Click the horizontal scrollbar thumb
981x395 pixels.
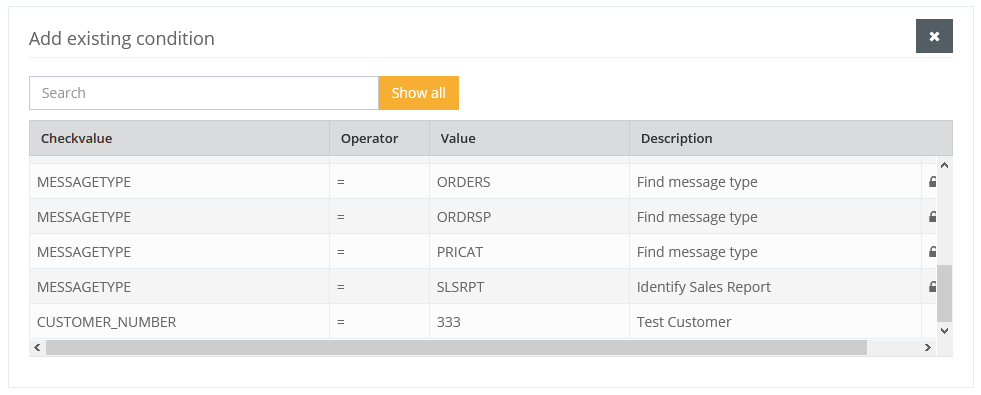(456, 347)
